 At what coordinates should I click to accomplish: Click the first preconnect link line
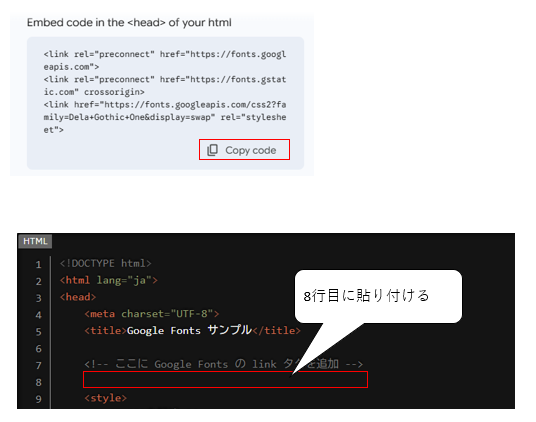(165, 60)
